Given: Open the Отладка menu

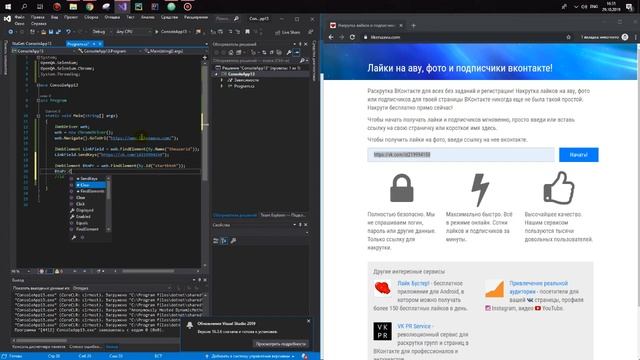Looking at the screenshot, I should click(112, 18).
